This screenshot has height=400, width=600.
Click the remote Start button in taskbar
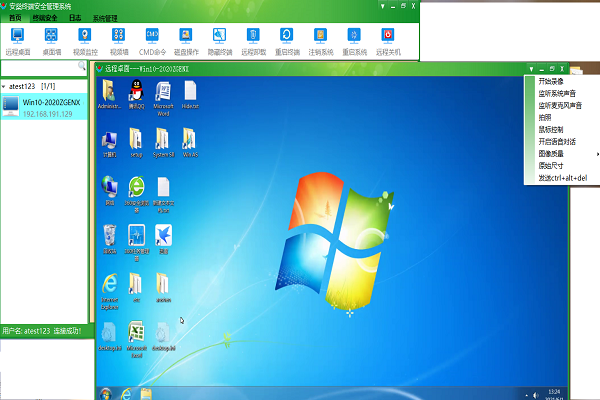(x=106, y=393)
